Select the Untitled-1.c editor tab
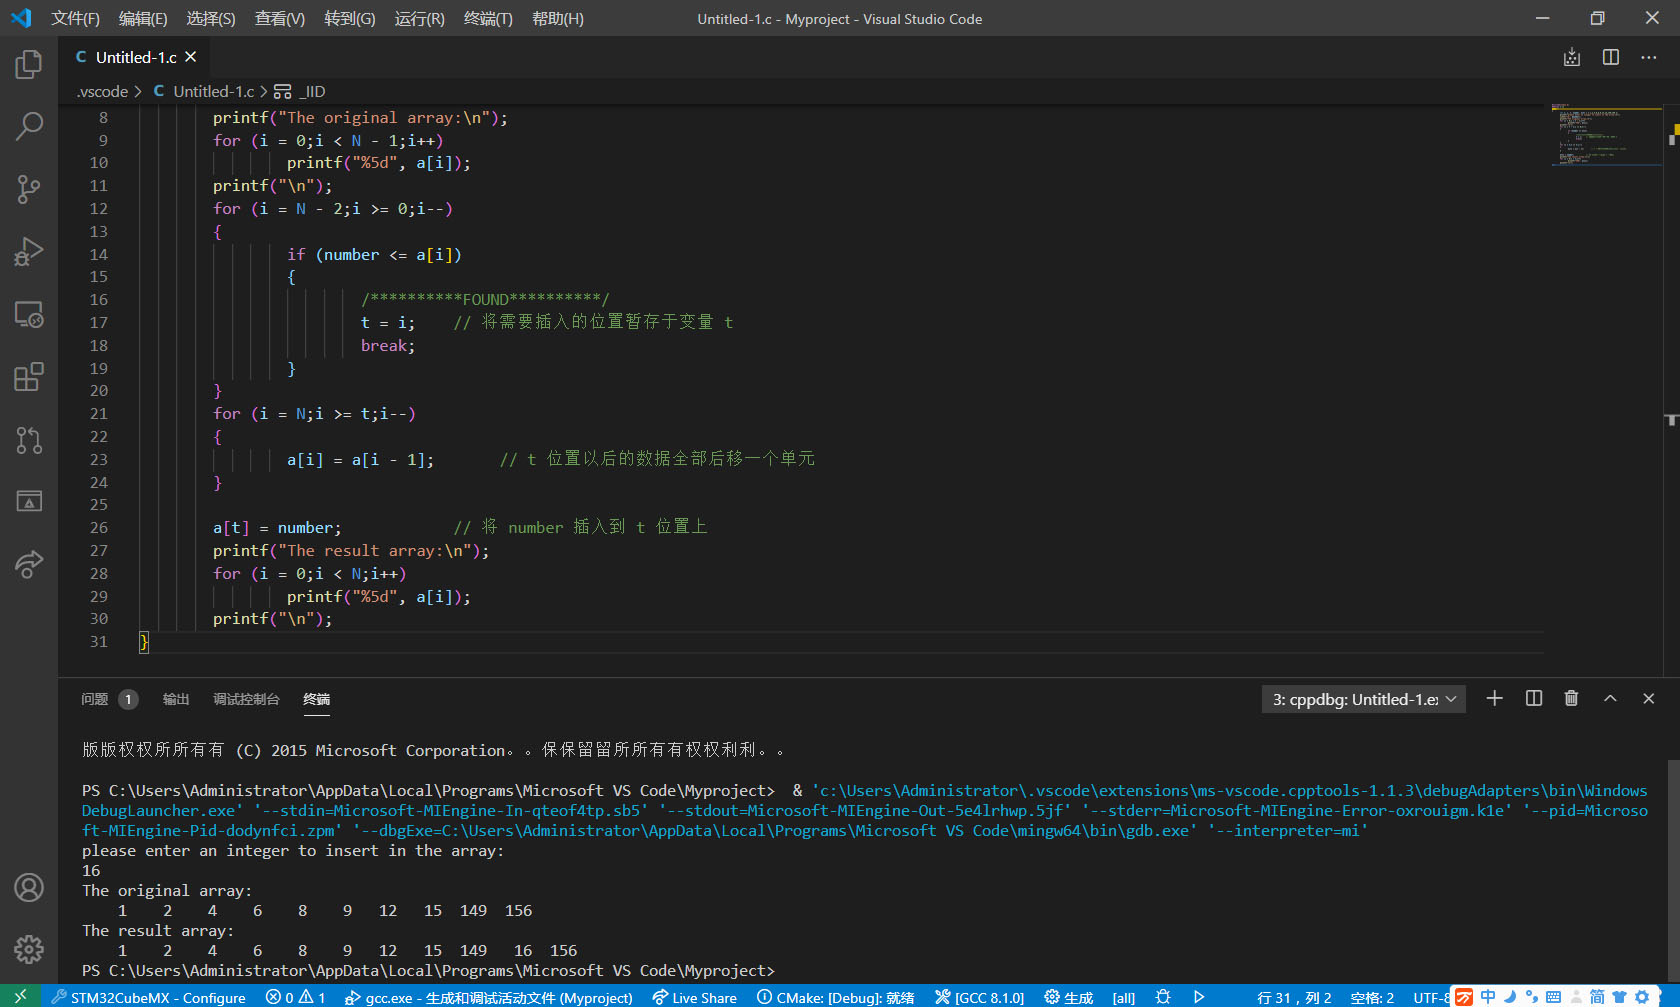The image size is (1680, 1007). pyautogui.click(x=136, y=57)
